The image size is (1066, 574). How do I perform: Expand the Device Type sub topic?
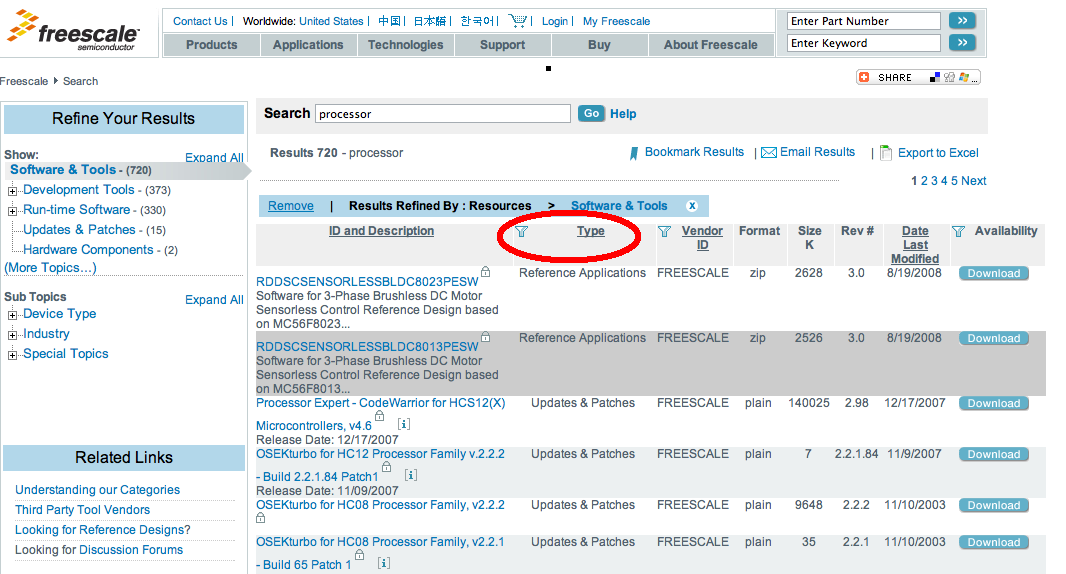12,315
